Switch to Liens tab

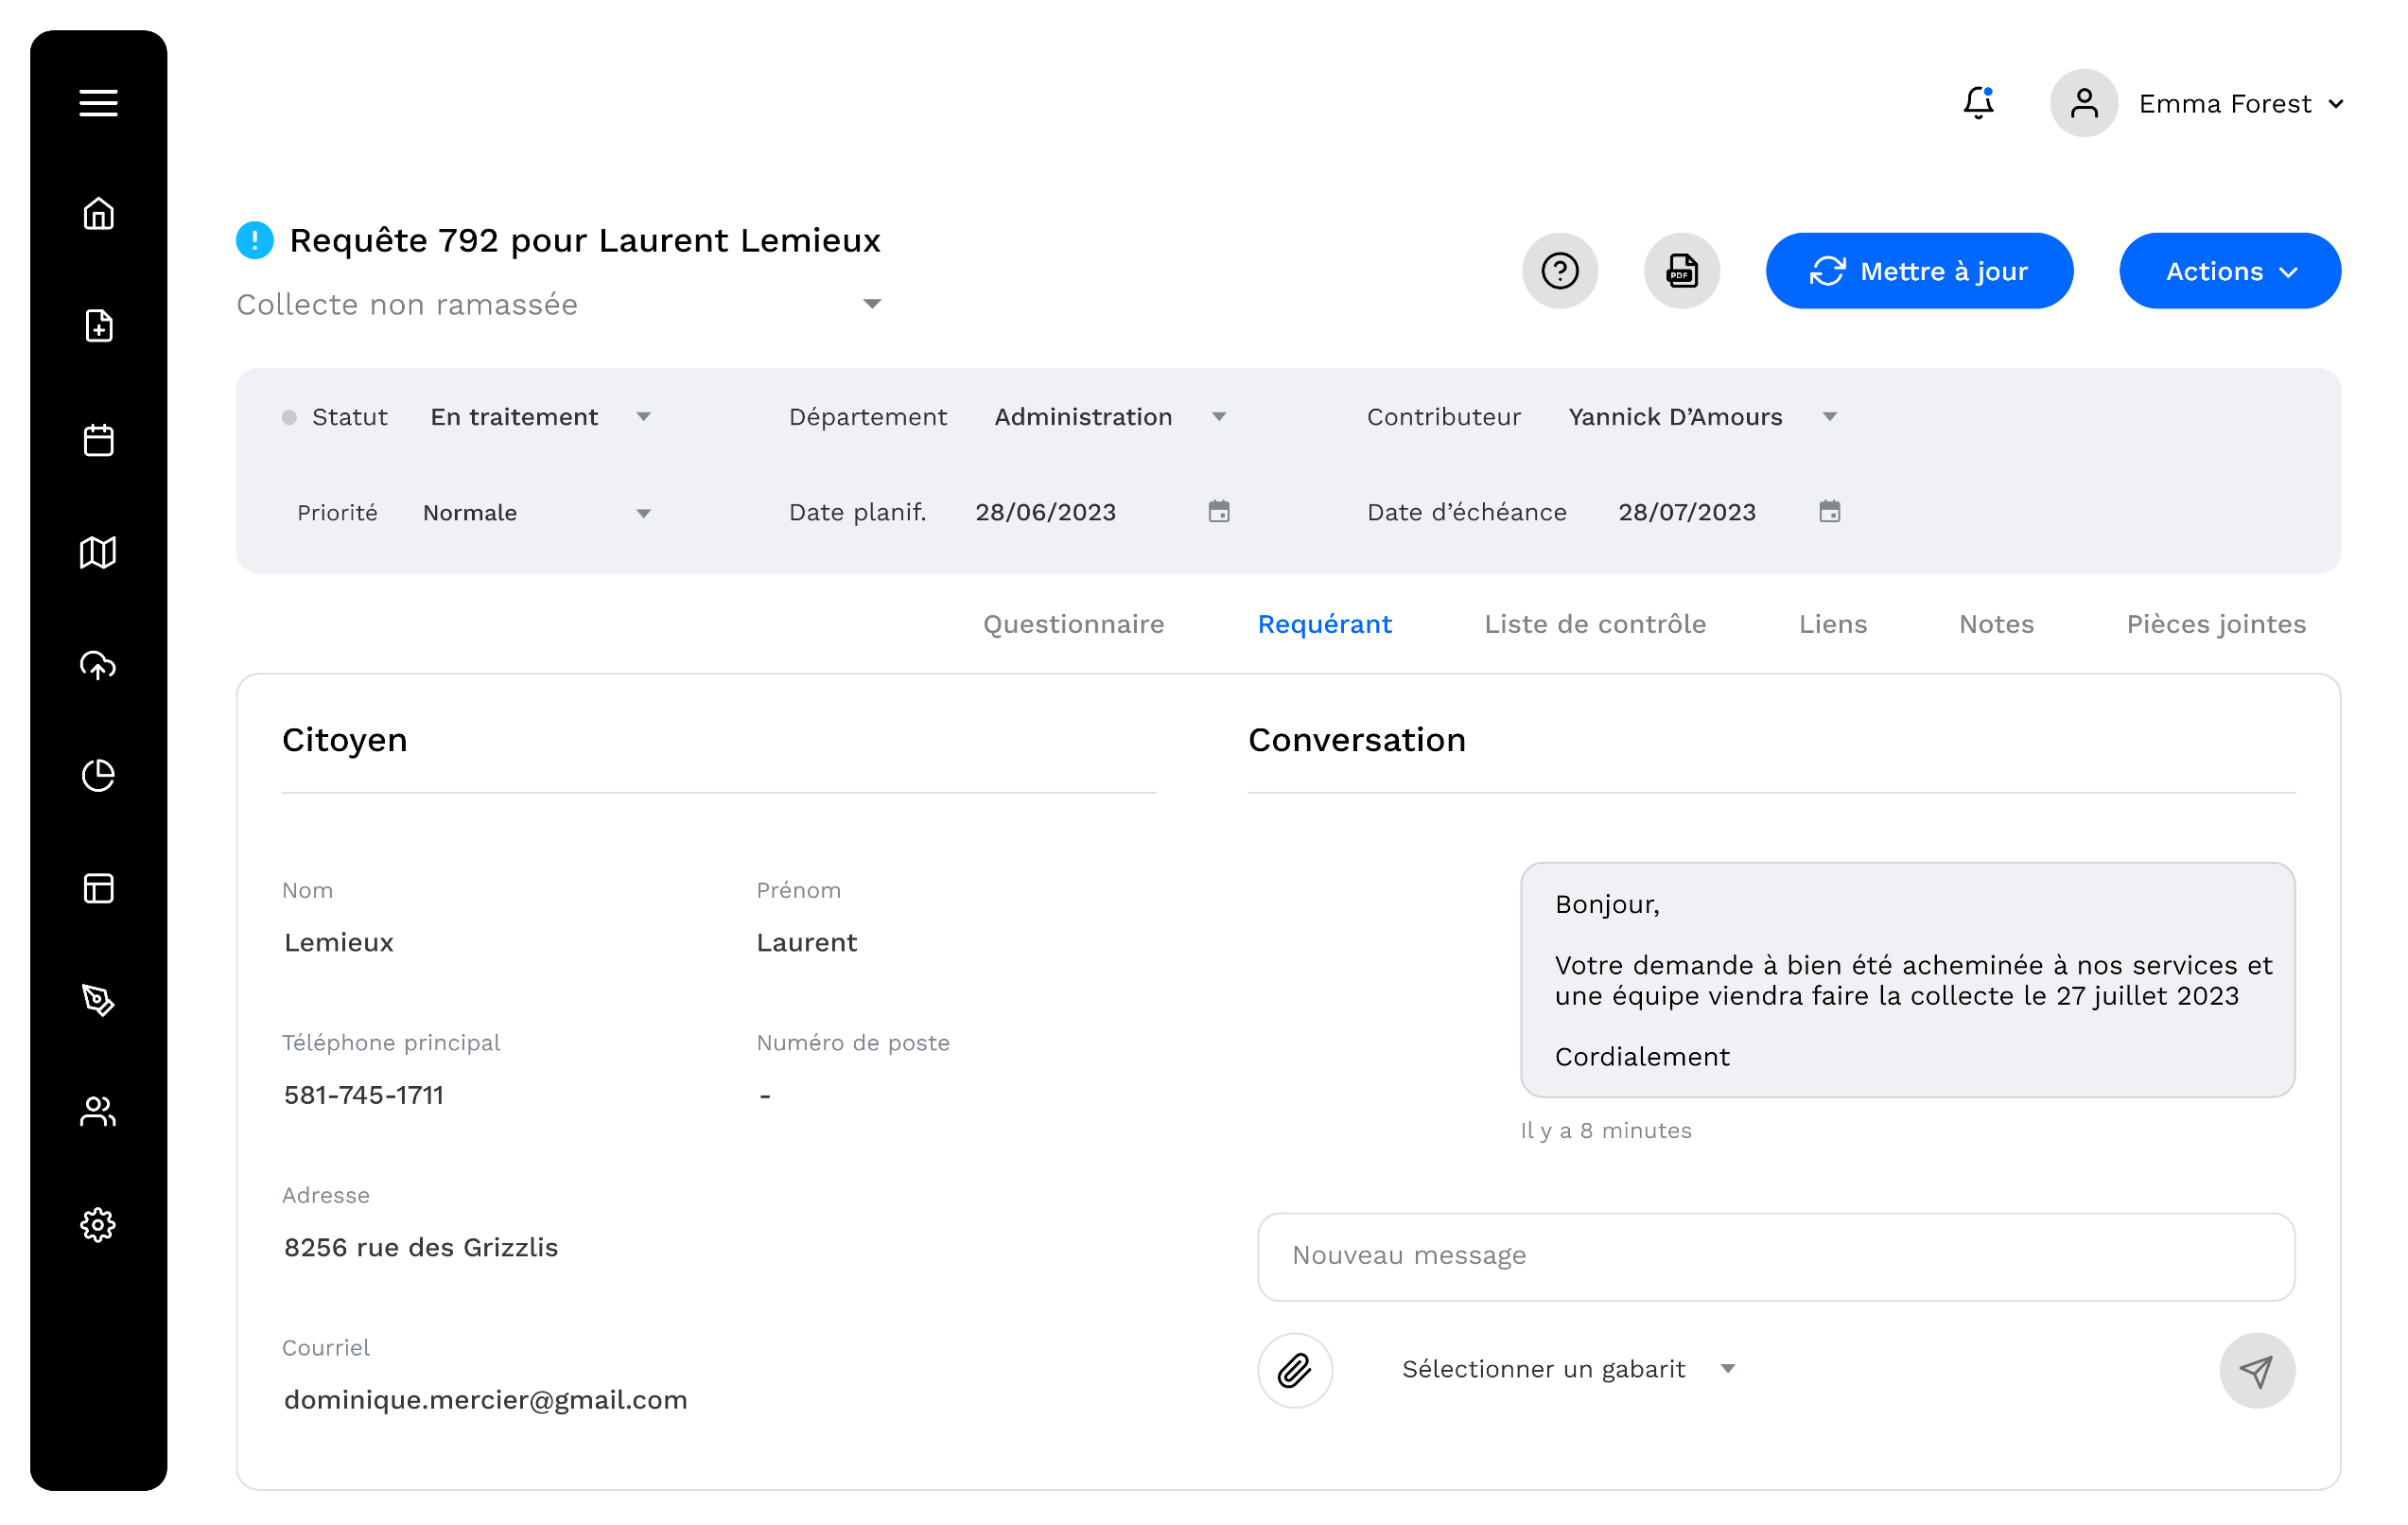coord(1833,624)
